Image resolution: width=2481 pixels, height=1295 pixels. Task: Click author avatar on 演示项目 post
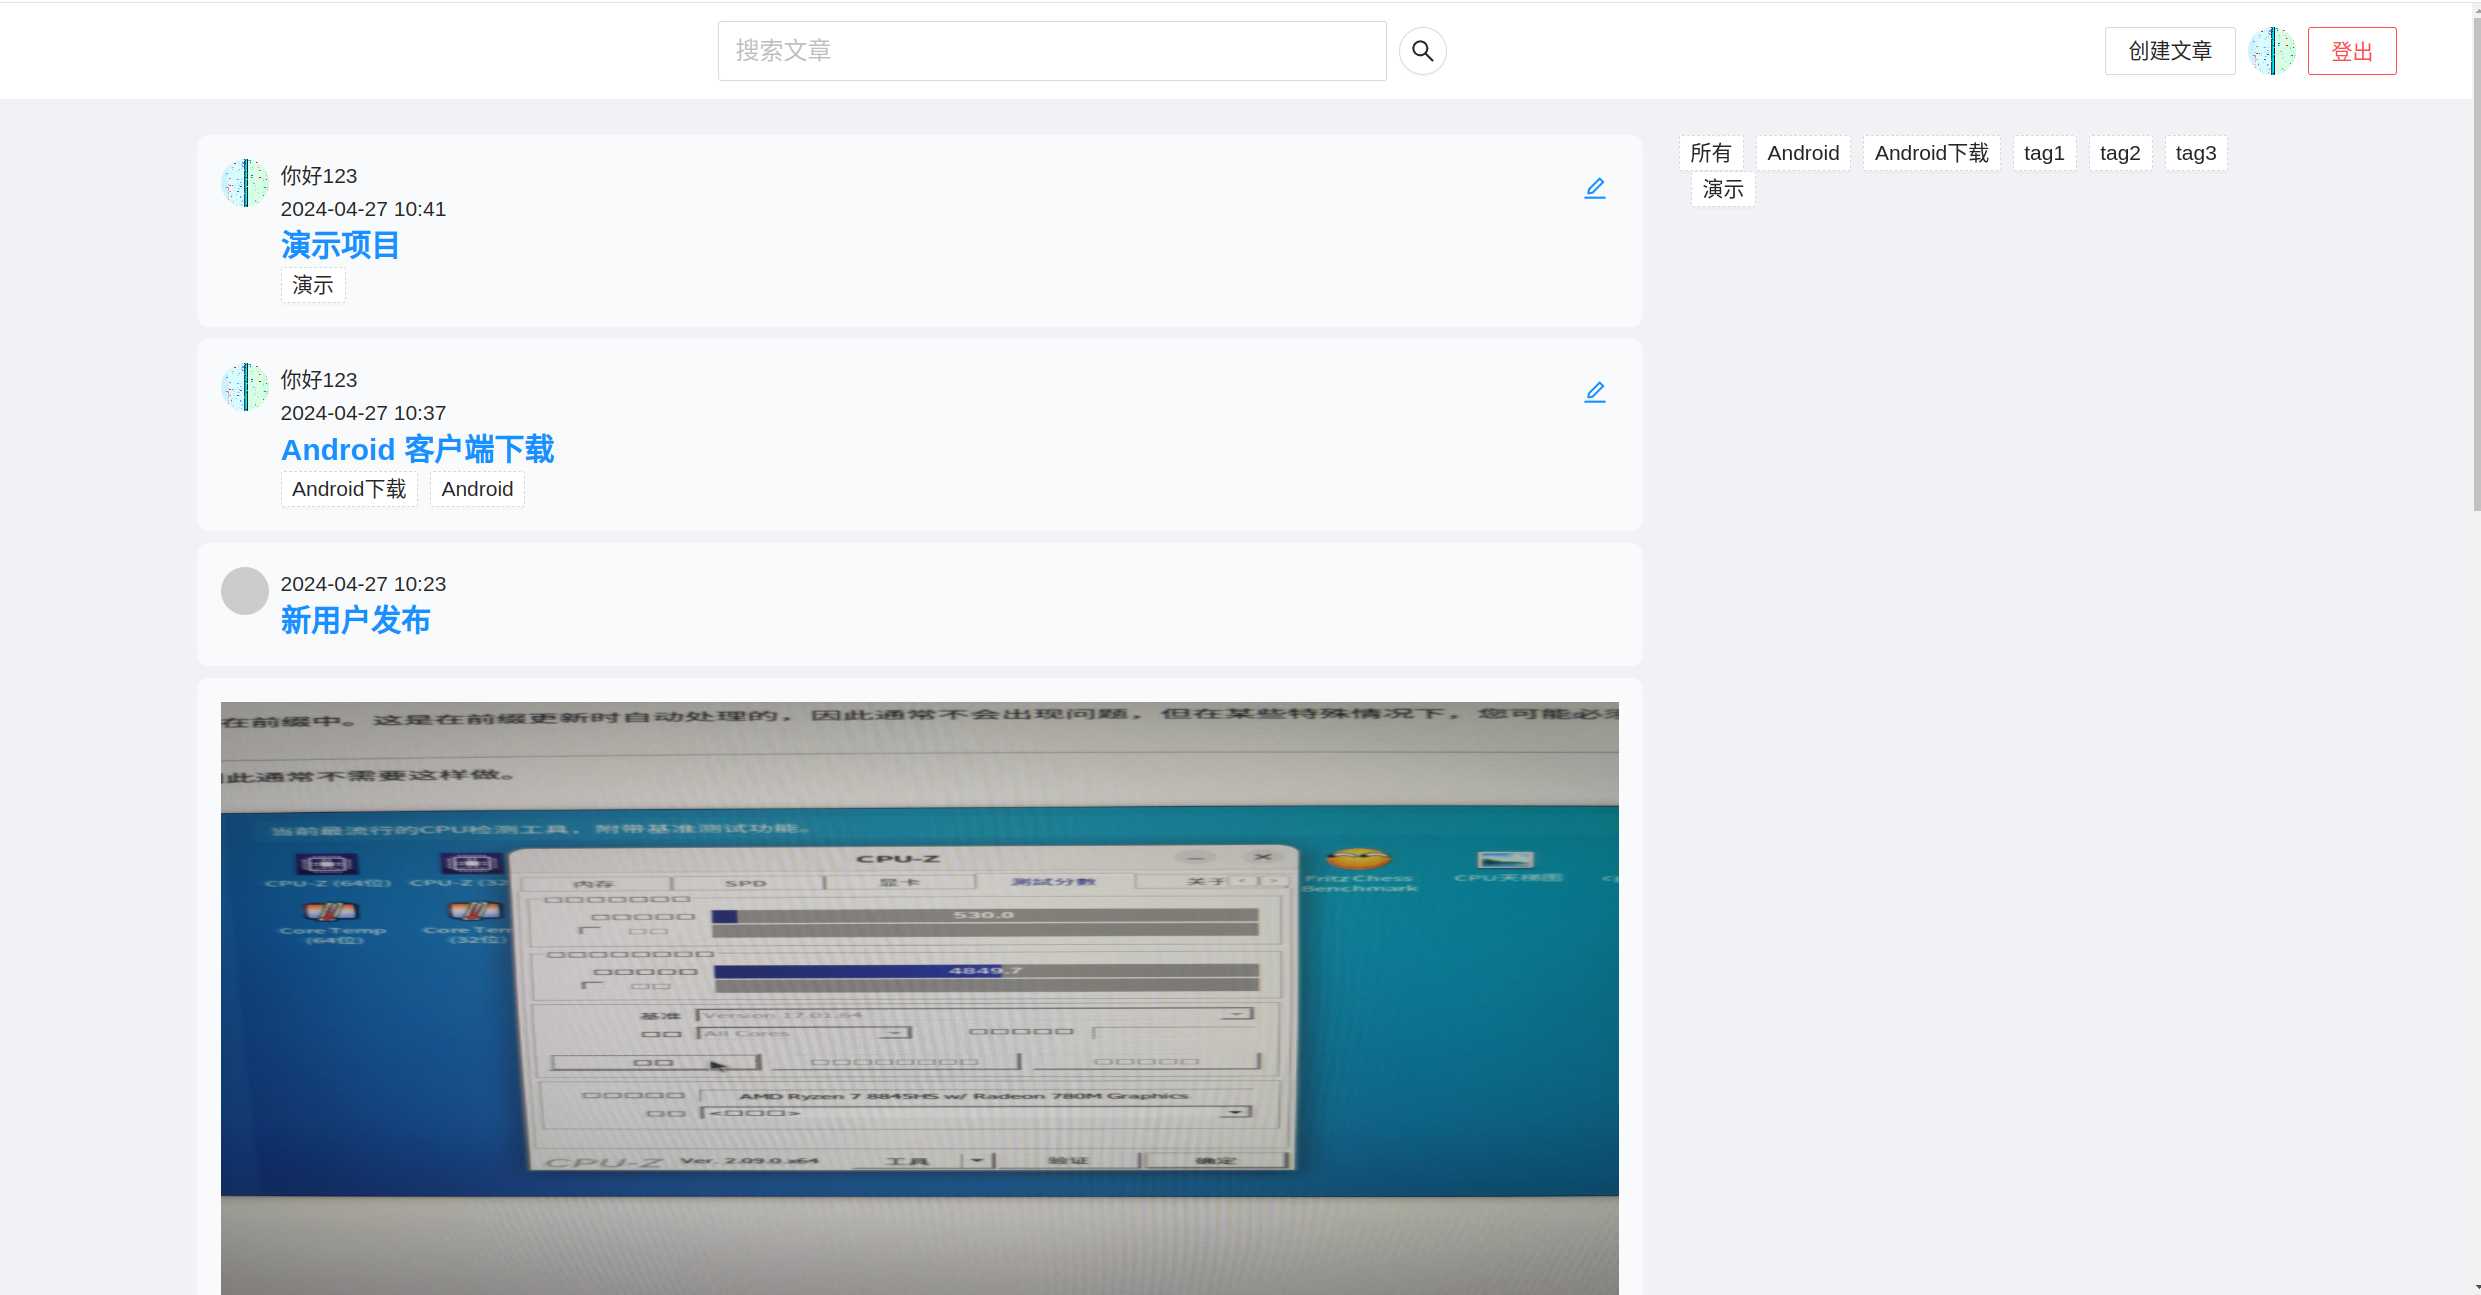tap(245, 183)
